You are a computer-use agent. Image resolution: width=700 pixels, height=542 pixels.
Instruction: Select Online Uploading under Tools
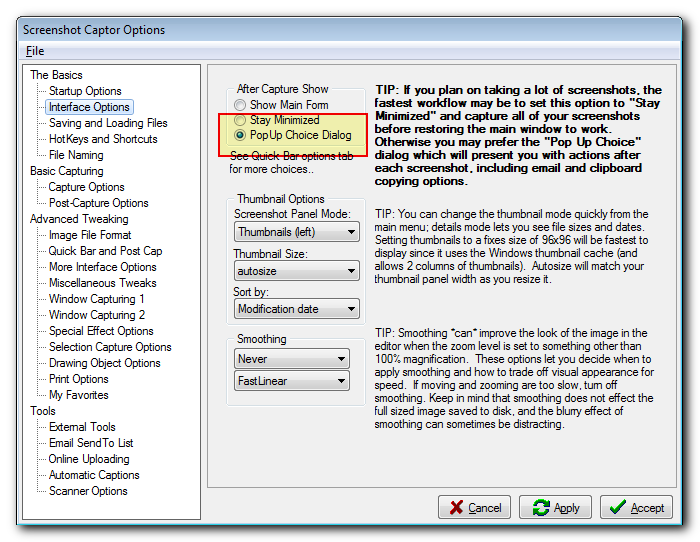click(89, 459)
